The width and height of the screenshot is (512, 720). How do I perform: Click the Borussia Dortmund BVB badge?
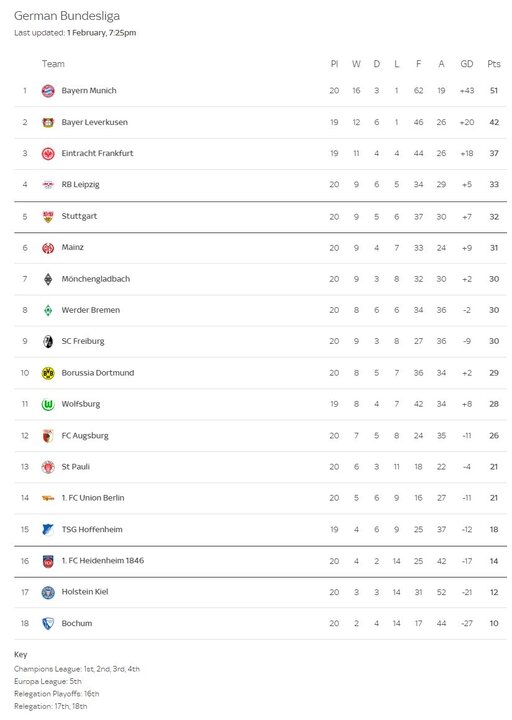click(x=48, y=373)
